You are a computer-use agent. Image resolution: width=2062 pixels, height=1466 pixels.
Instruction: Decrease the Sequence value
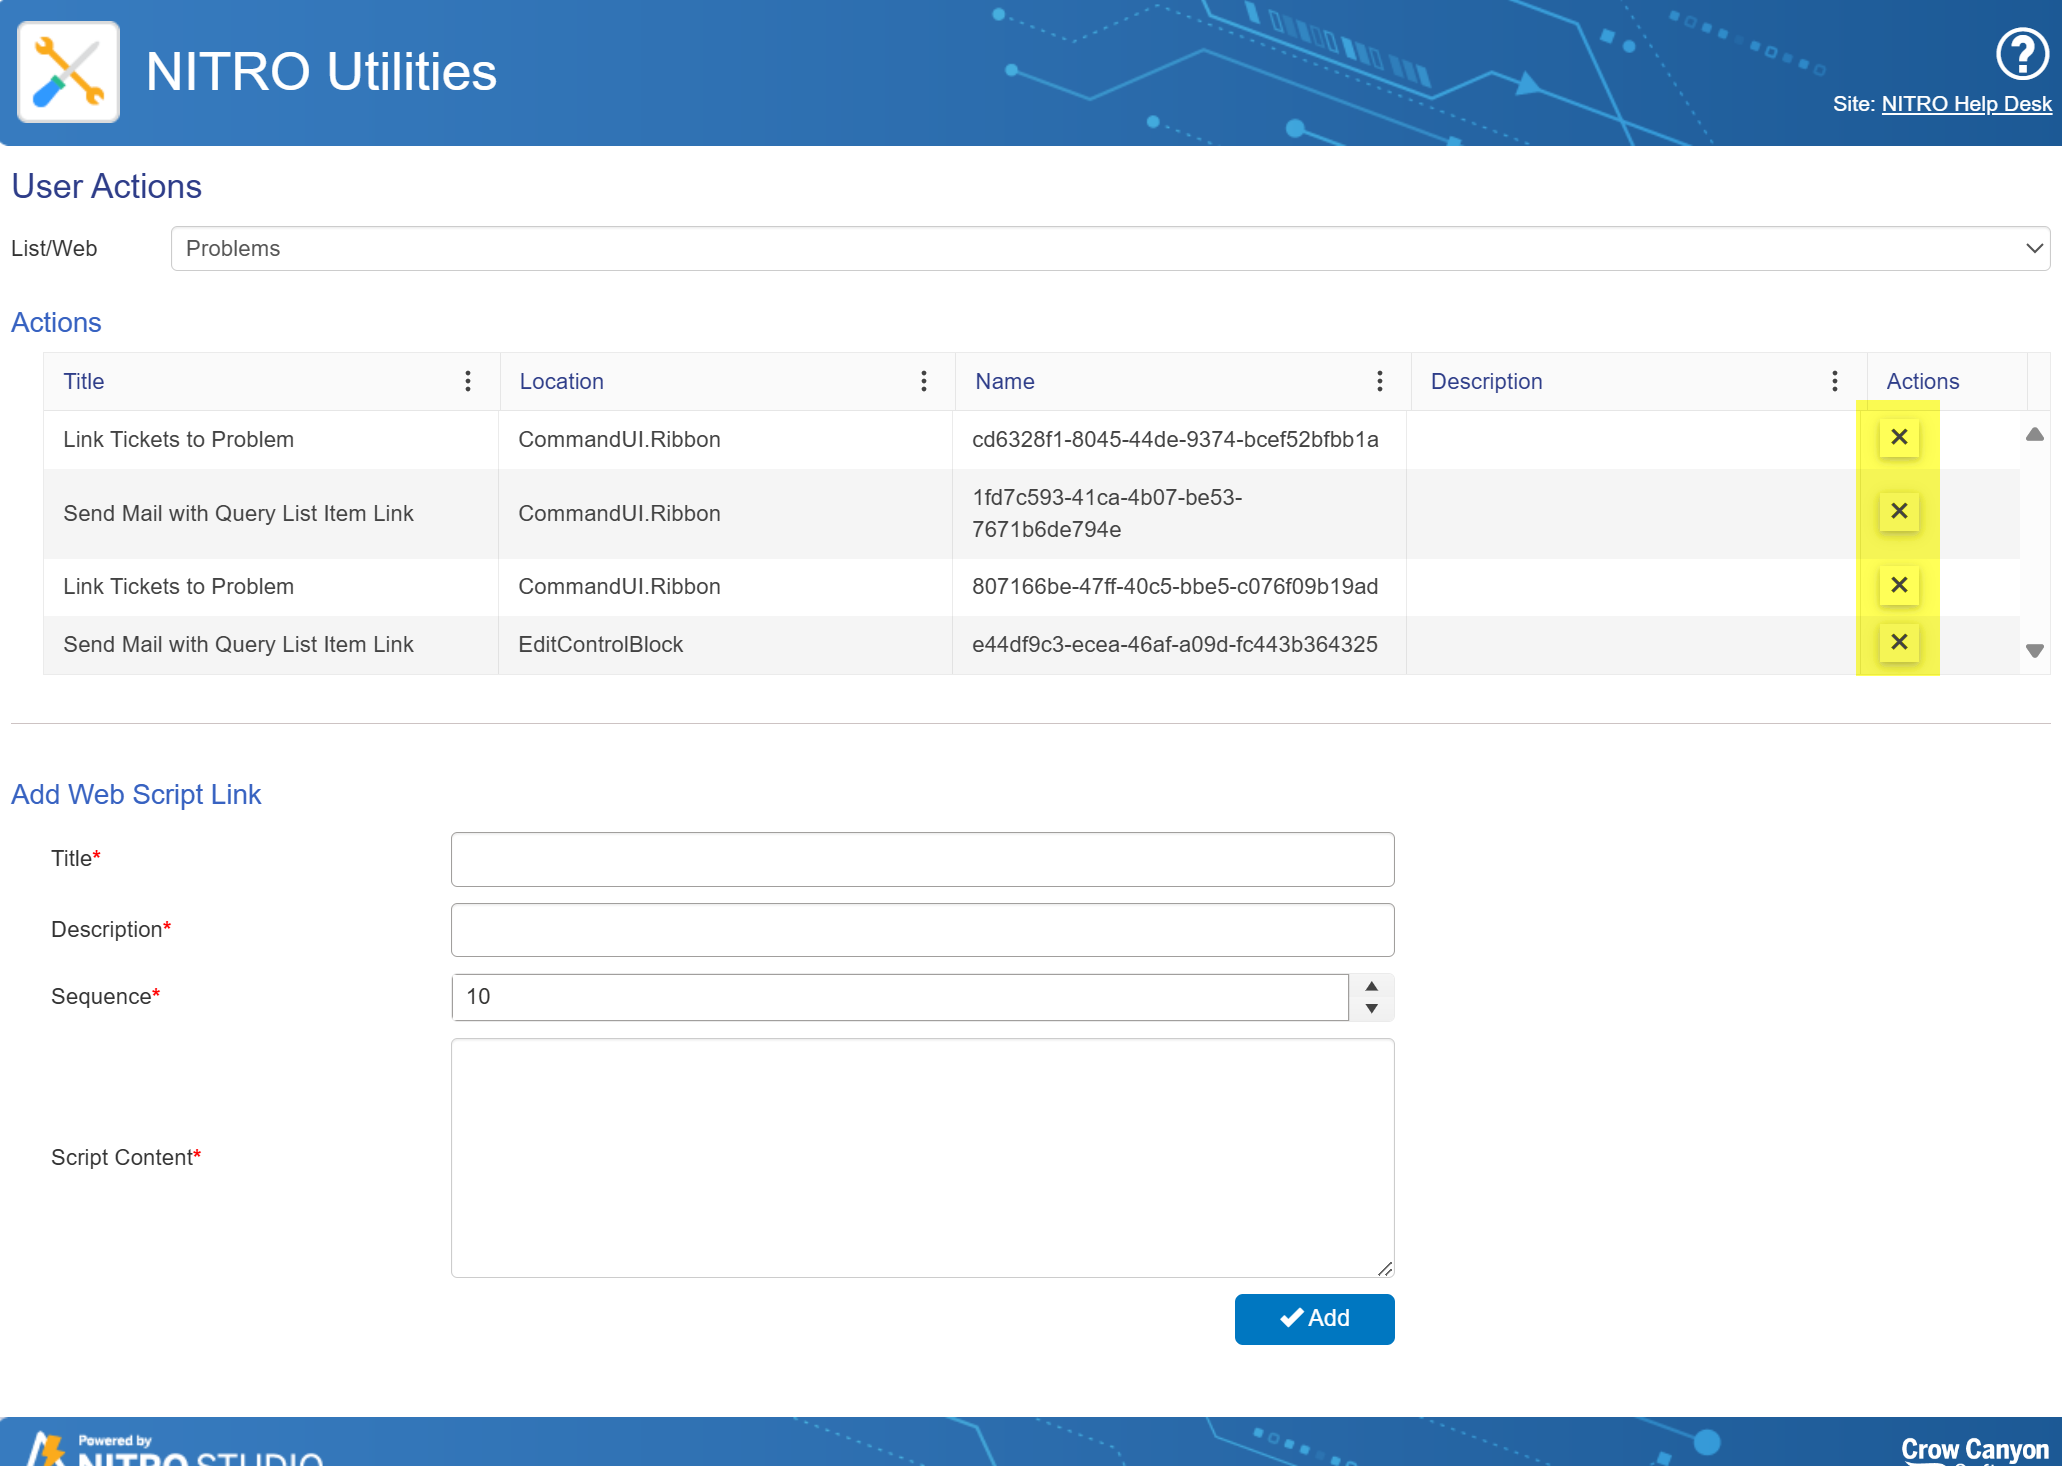coord(1372,1009)
